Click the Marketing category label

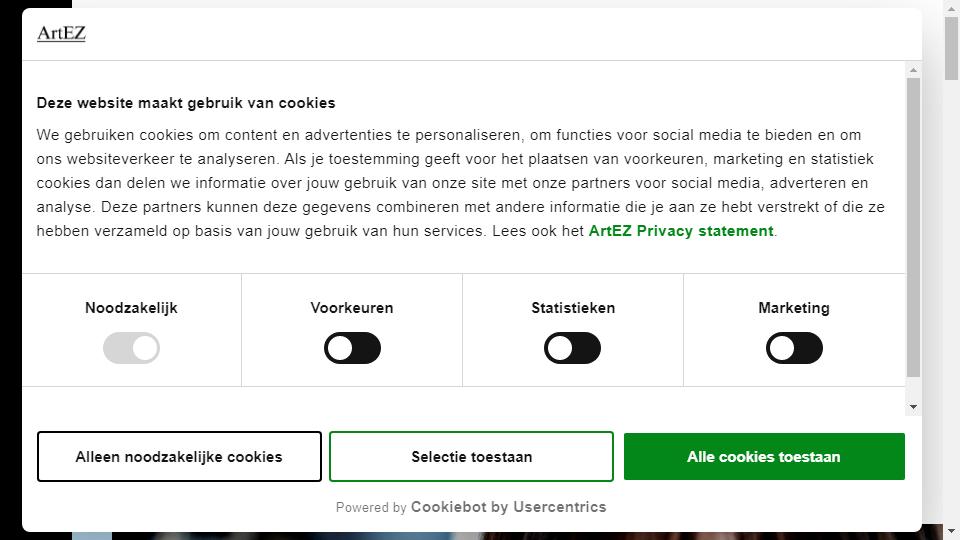(x=794, y=308)
